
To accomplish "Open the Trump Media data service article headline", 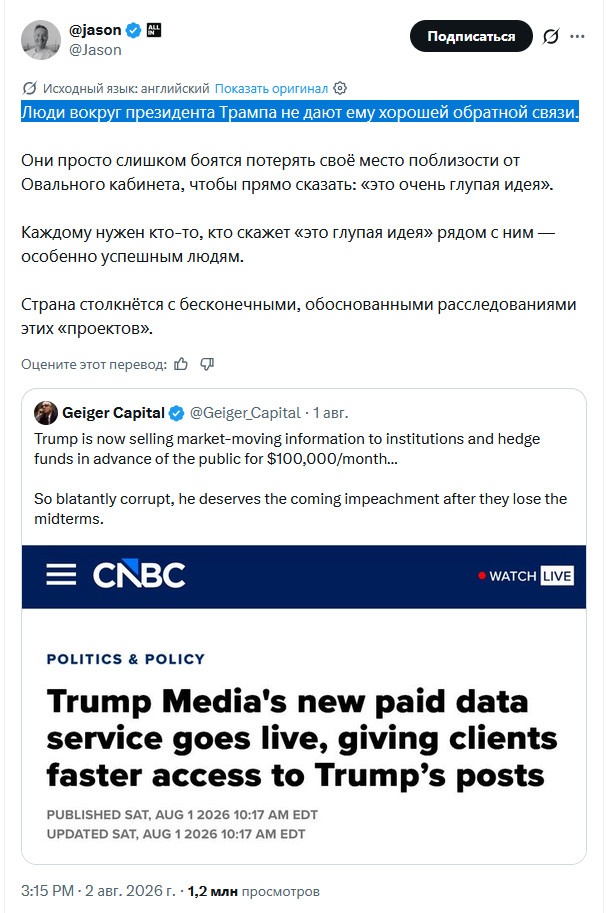I will (302, 738).
